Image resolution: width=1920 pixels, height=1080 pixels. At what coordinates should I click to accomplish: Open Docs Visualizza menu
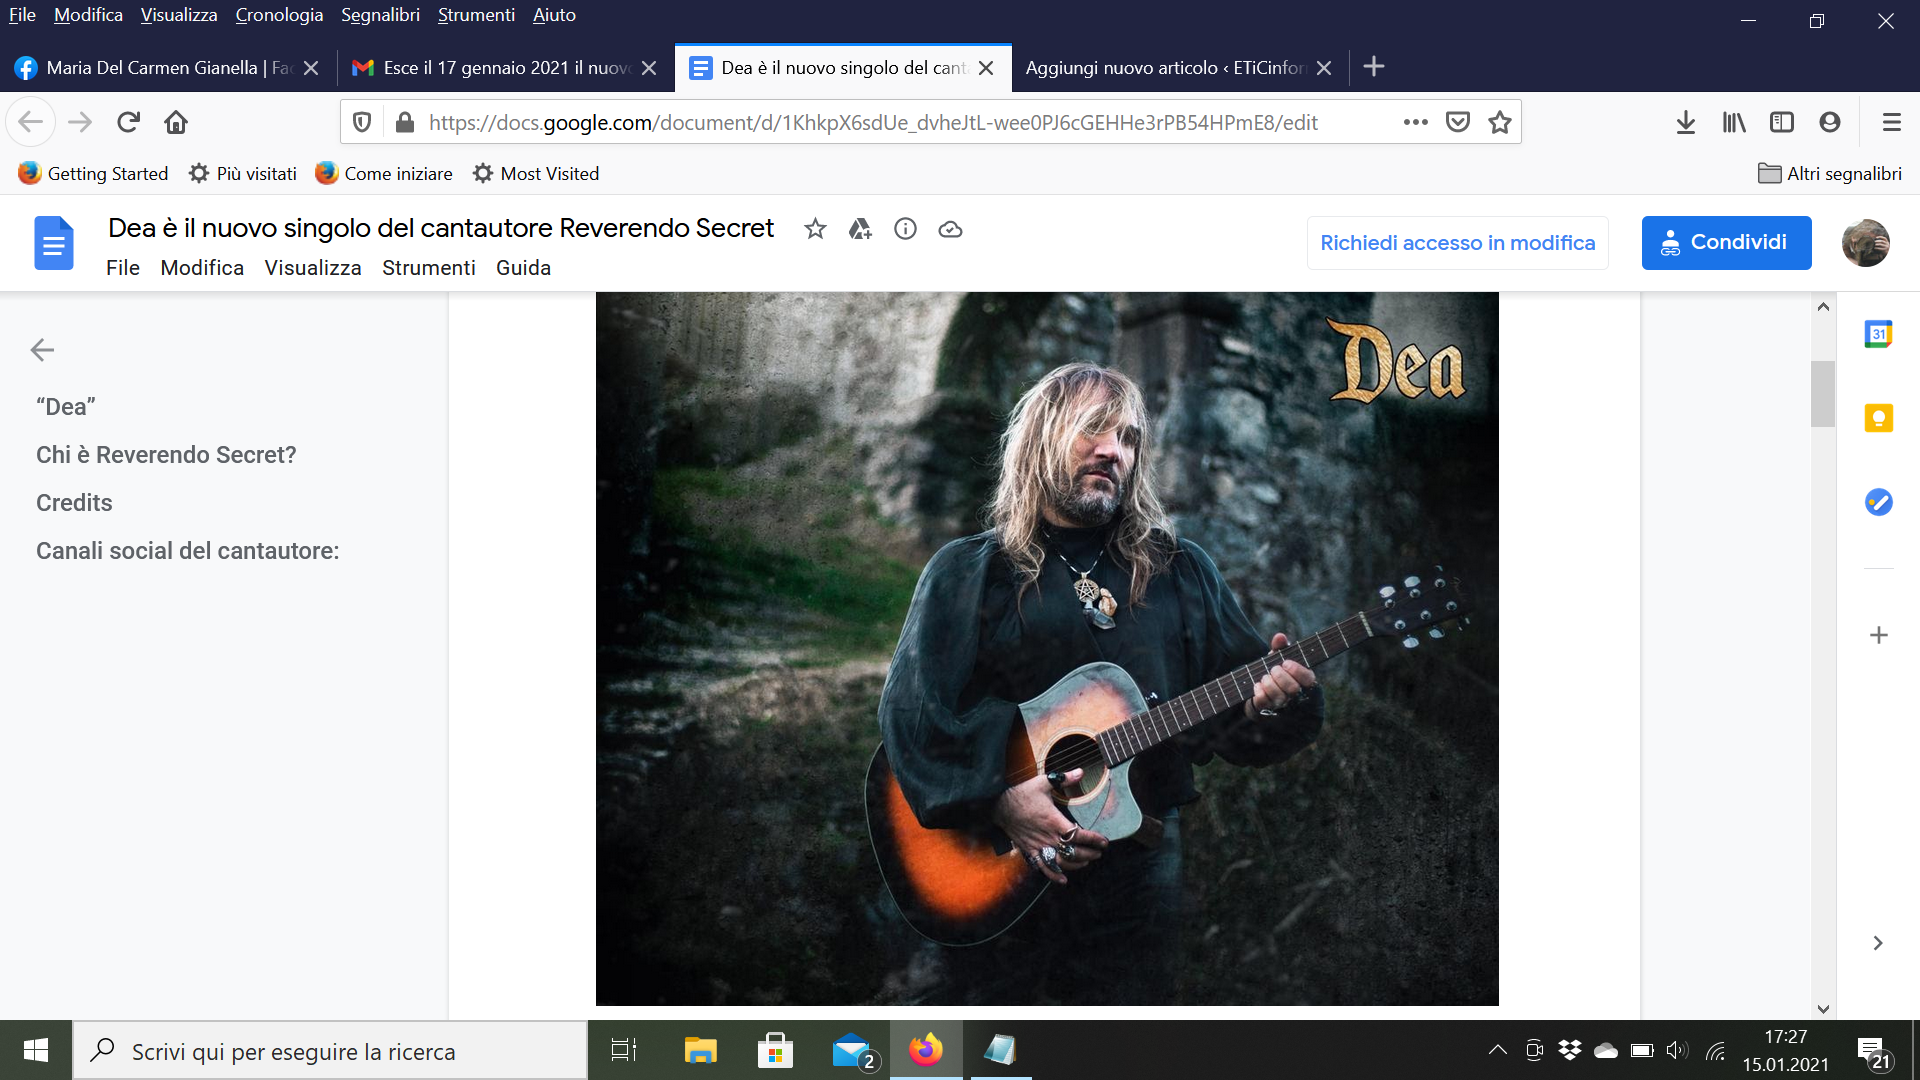313,268
